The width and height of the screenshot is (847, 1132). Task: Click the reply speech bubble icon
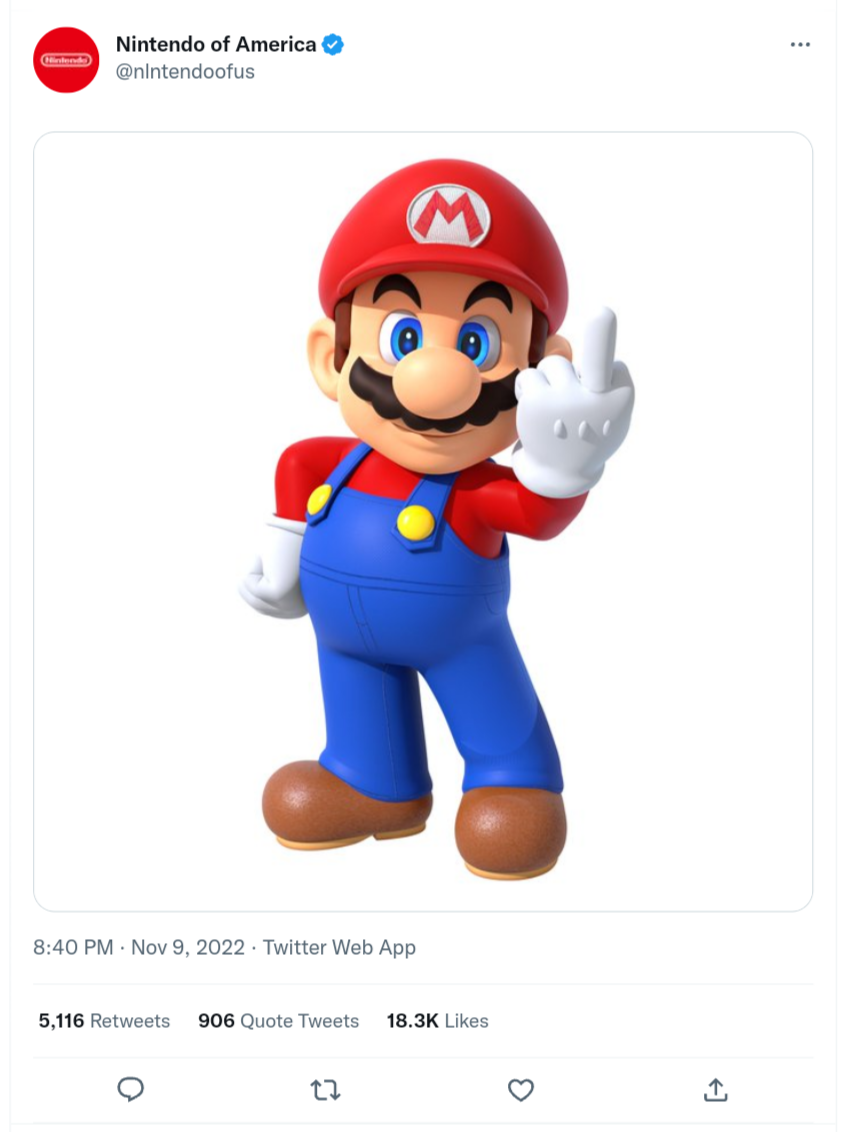point(131,1089)
